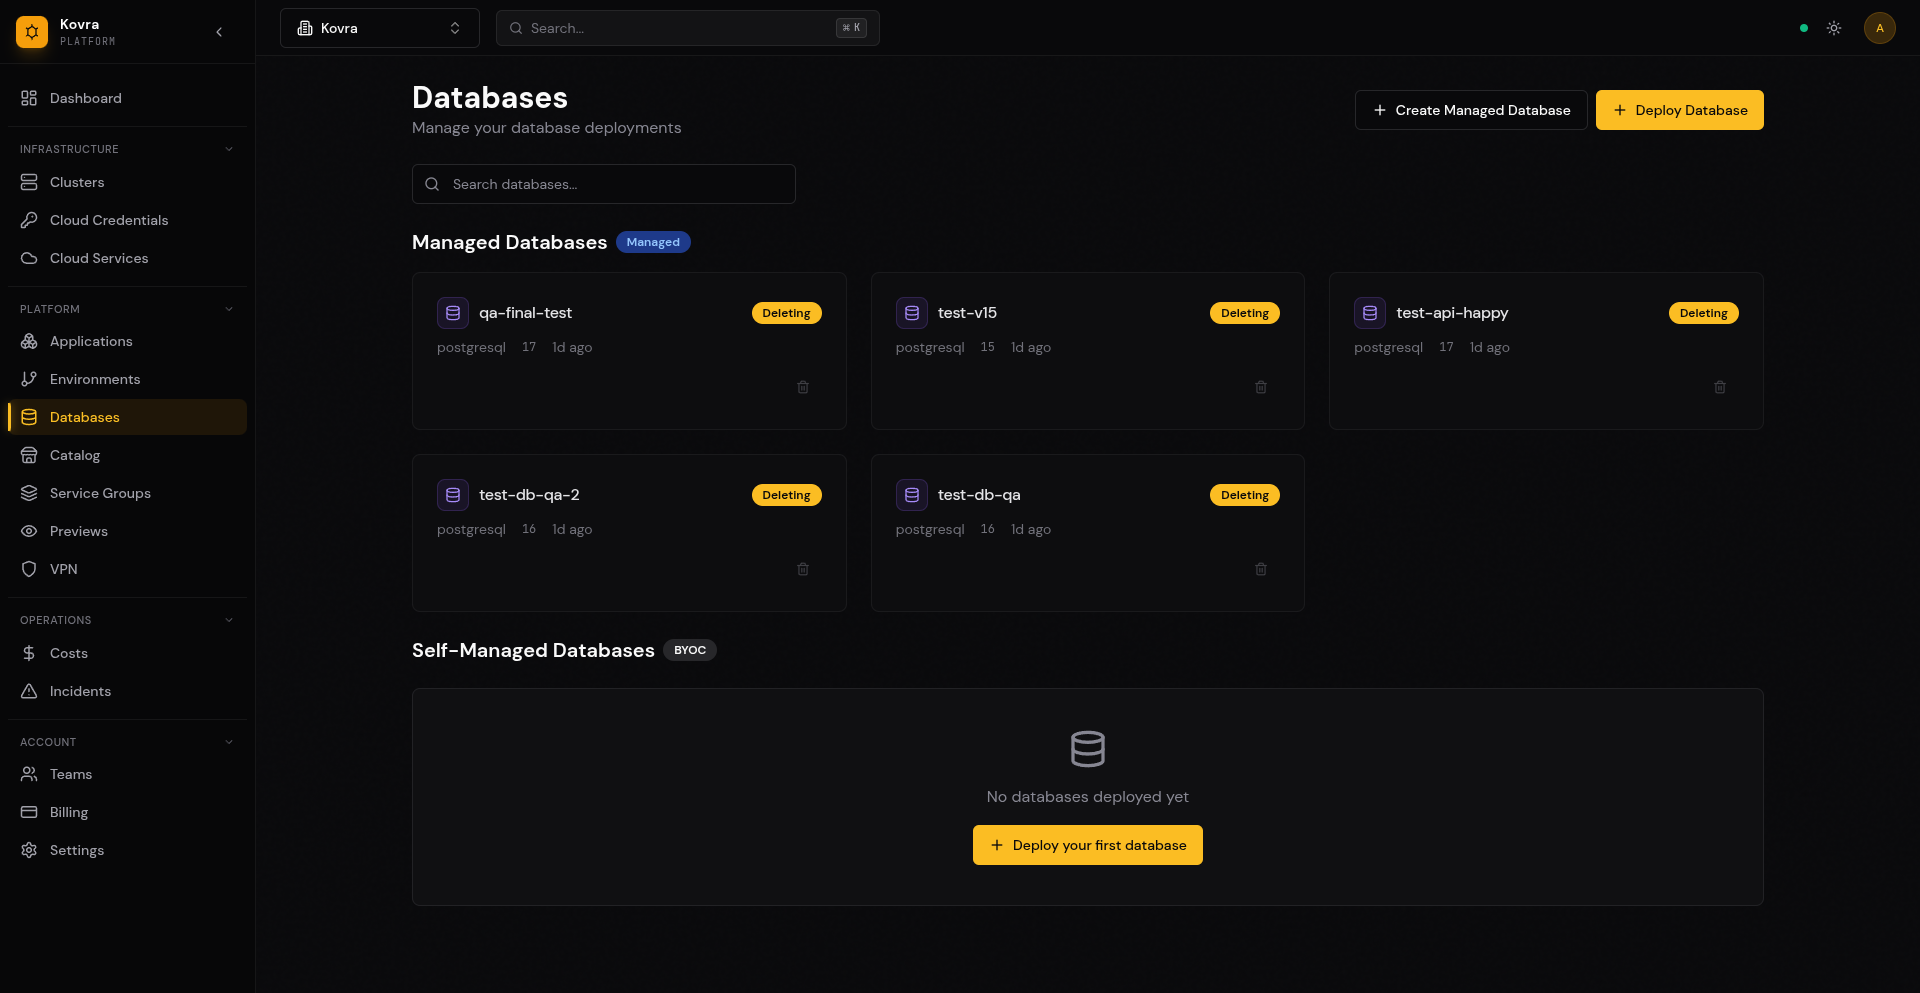Open the Catalog page
1920x993 pixels.
[x=127, y=455]
